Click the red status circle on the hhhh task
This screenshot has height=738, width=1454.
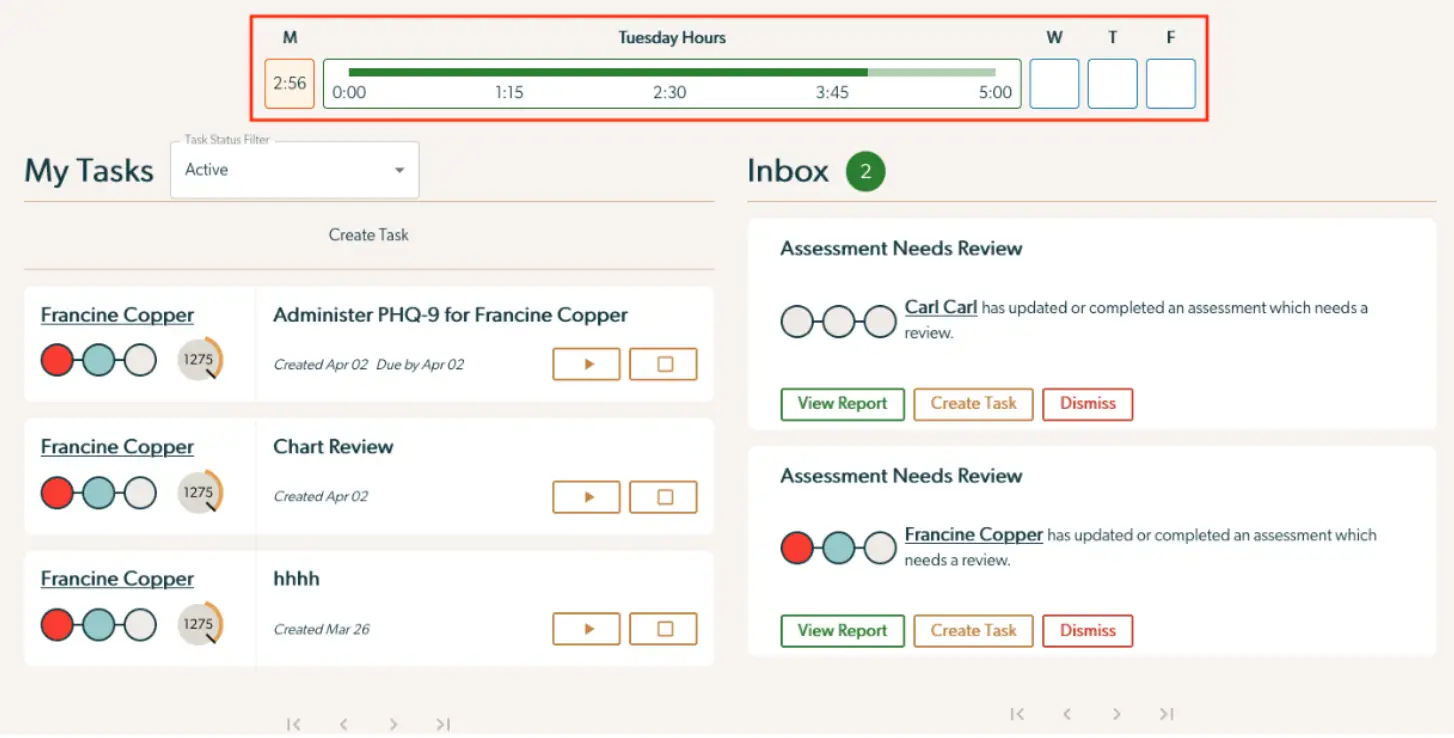[x=57, y=624]
